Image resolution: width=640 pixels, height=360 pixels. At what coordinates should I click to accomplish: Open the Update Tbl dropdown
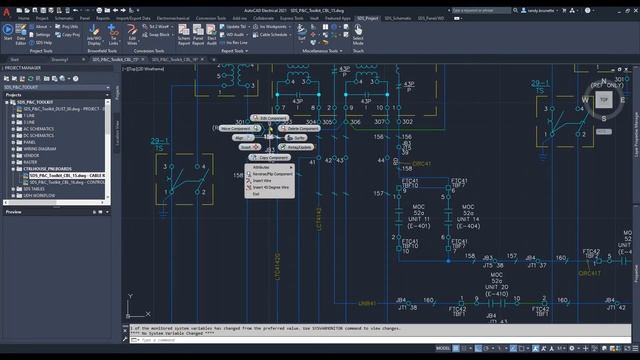(x=249, y=27)
